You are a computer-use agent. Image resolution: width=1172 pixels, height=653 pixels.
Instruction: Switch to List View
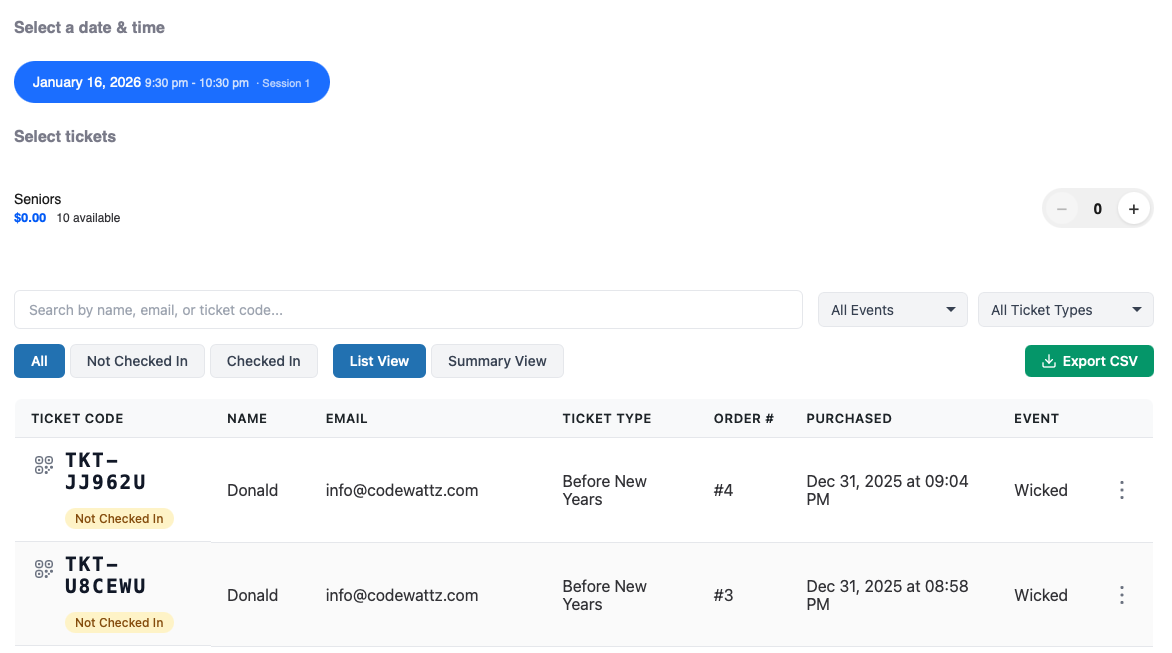coord(379,361)
